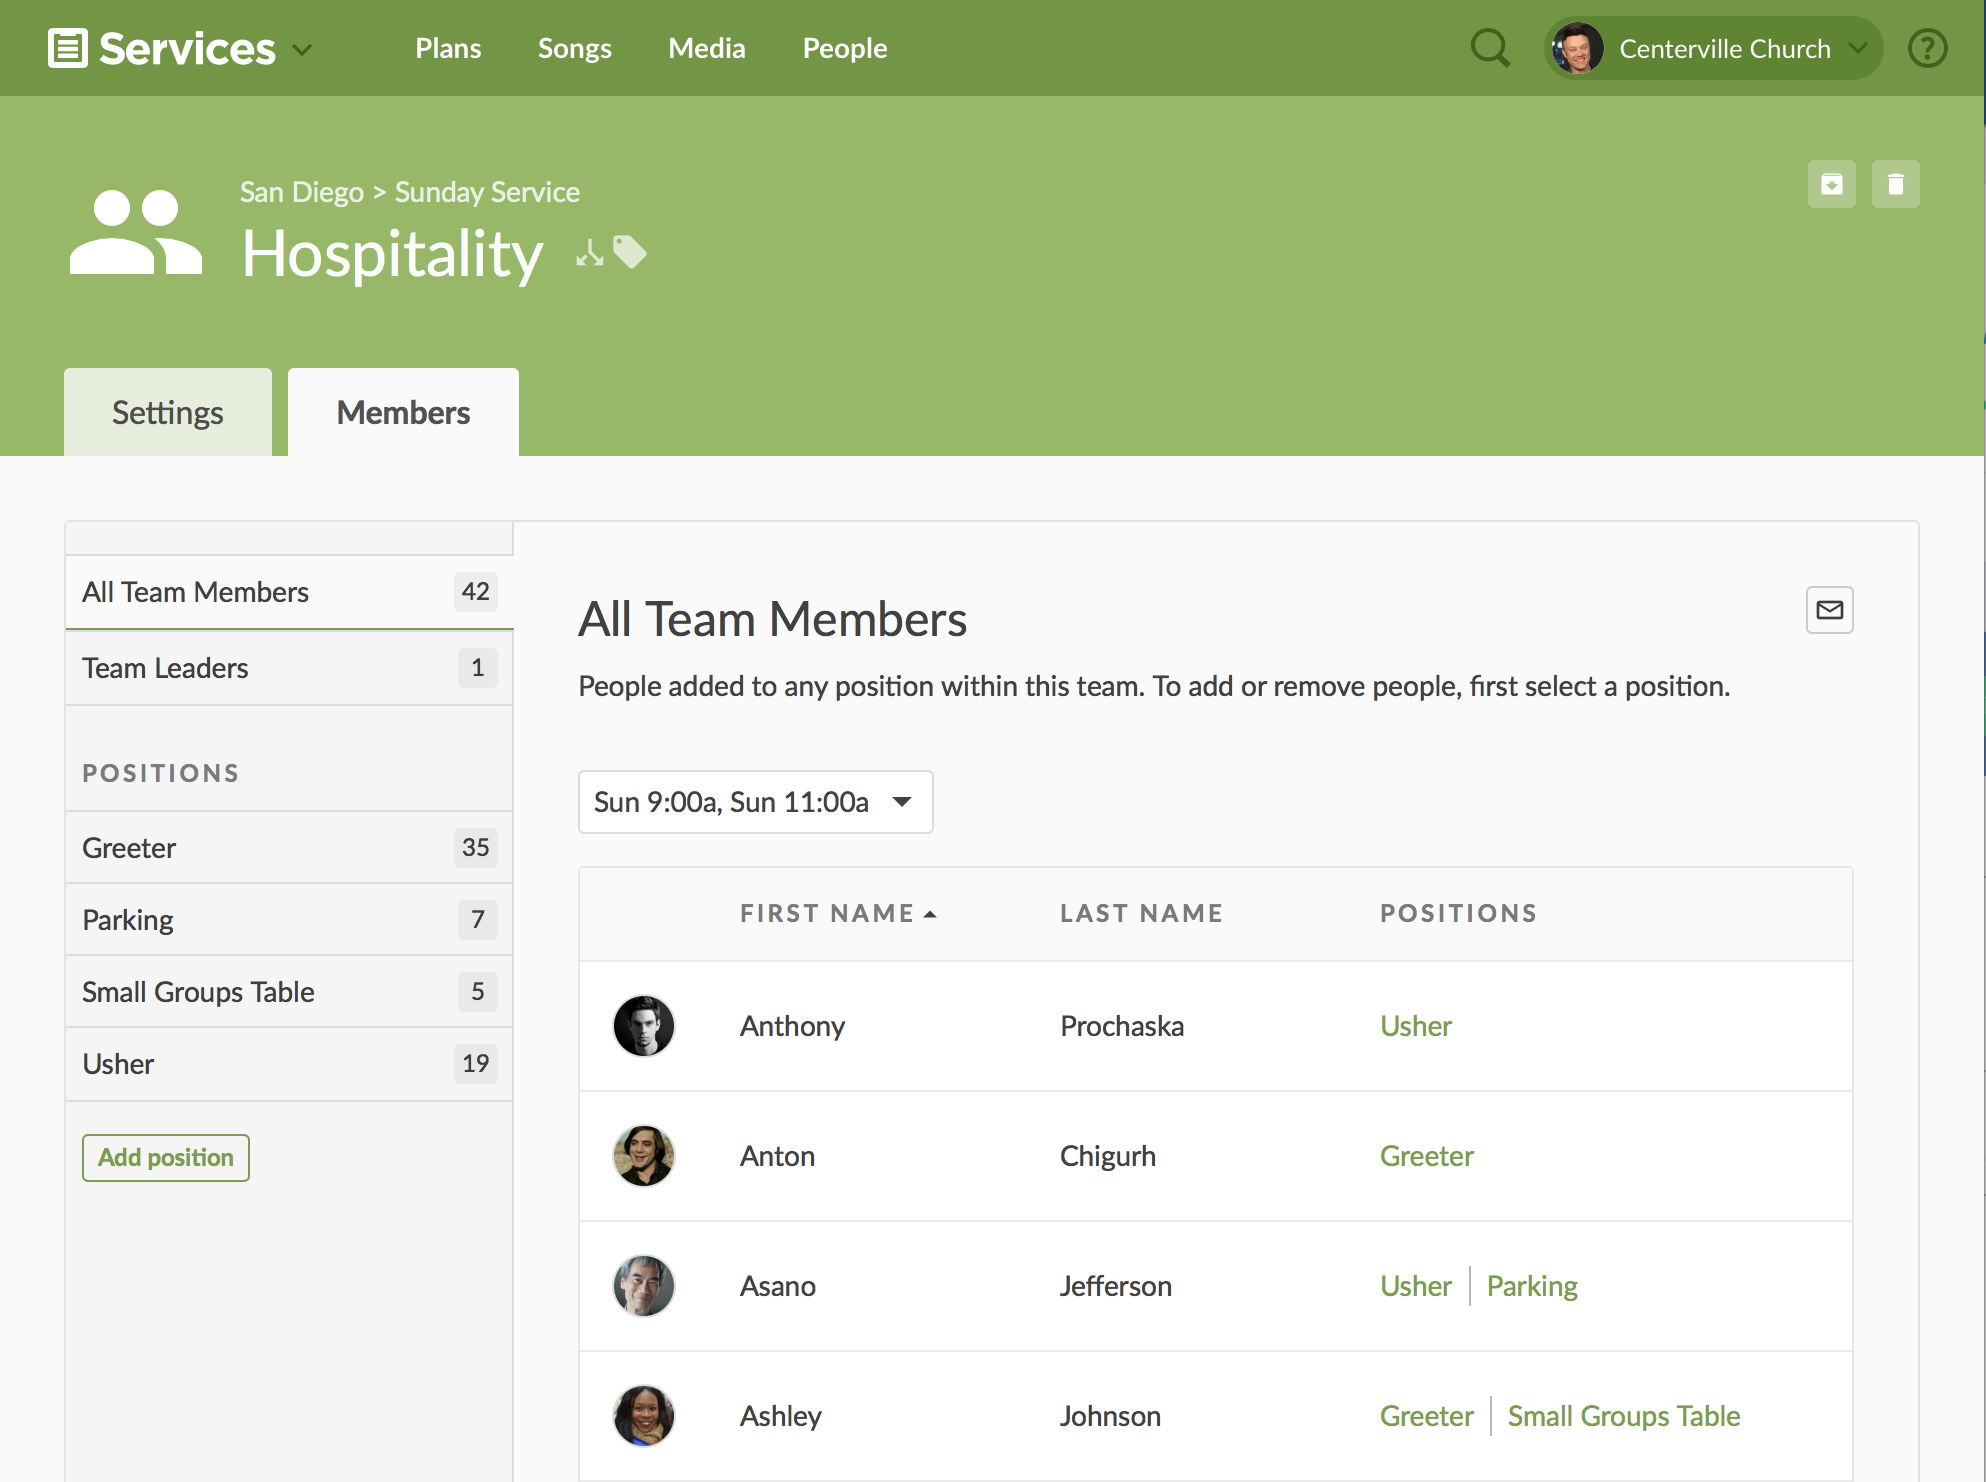This screenshot has width=1986, height=1482.
Task: Click the Services logo icon
Action: (x=67, y=47)
